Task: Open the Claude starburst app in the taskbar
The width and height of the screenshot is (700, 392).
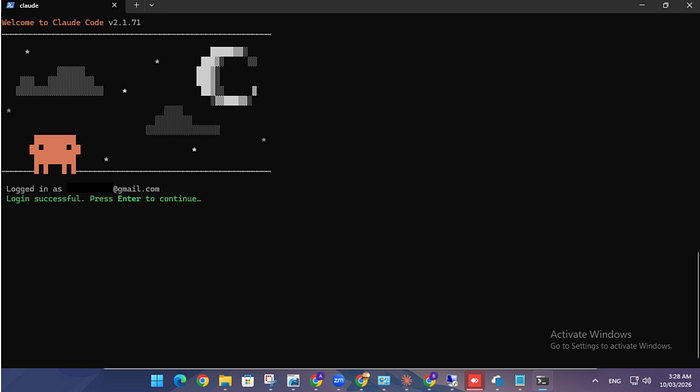Action: (x=406, y=381)
